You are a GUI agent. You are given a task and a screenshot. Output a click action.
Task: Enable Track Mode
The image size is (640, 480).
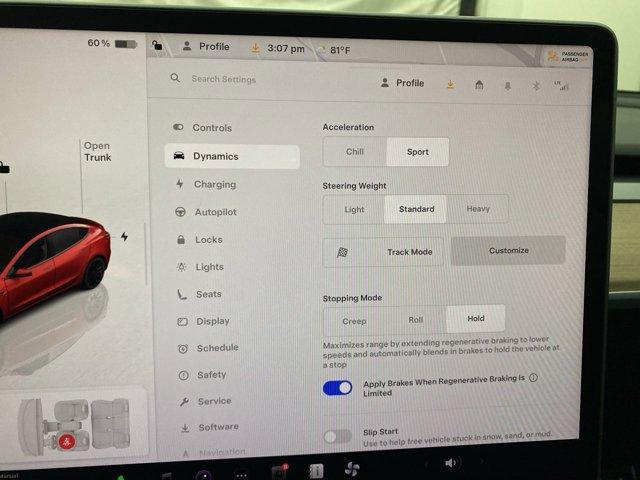(x=383, y=252)
